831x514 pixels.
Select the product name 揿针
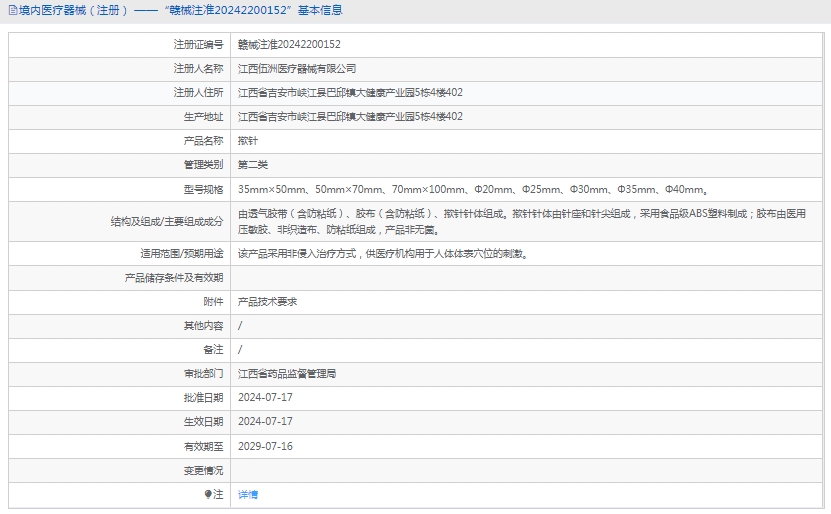pyautogui.click(x=247, y=141)
